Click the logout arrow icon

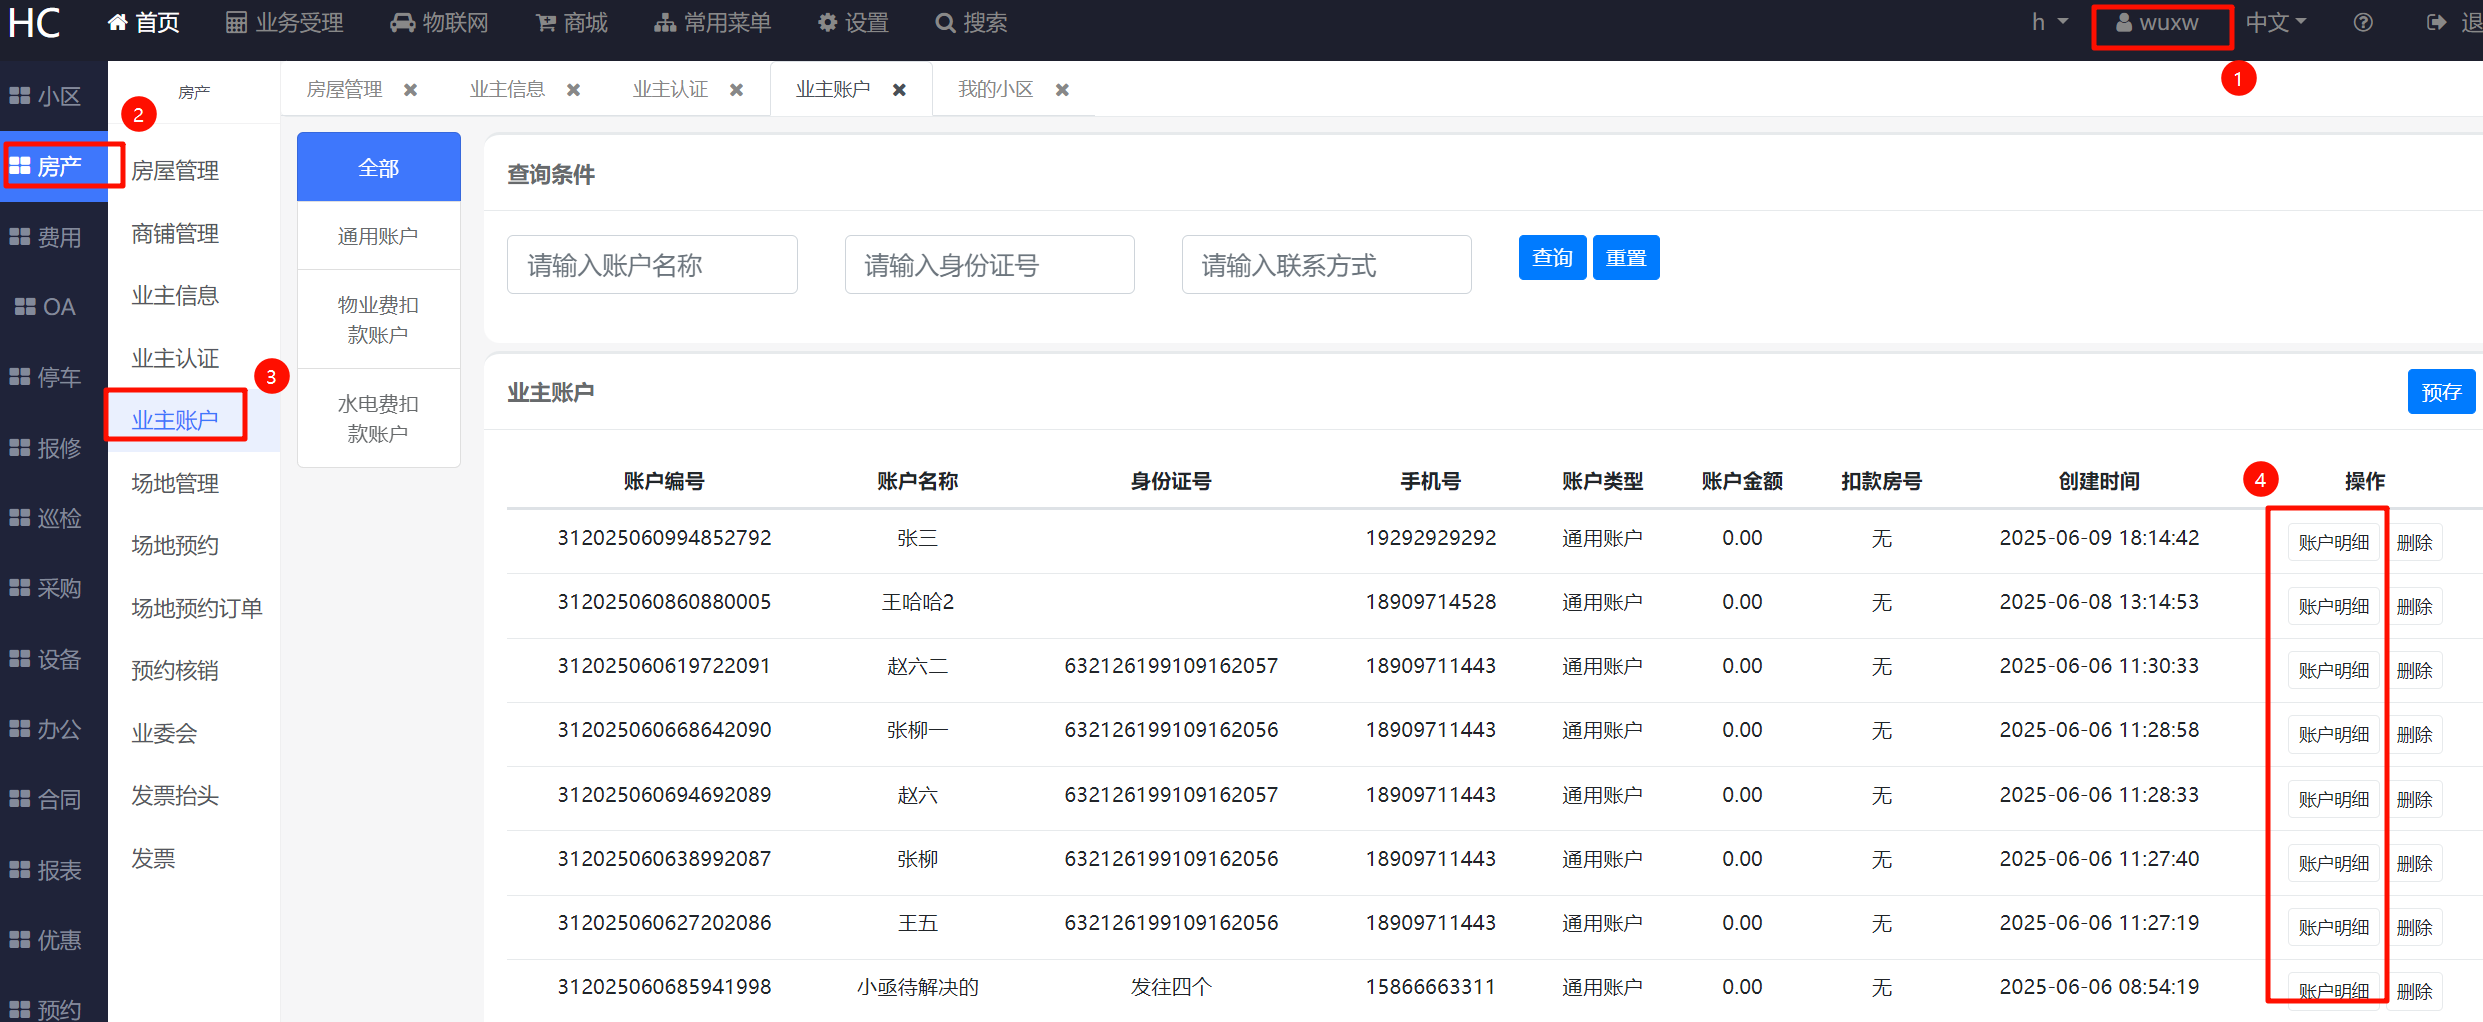click(x=2437, y=22)
